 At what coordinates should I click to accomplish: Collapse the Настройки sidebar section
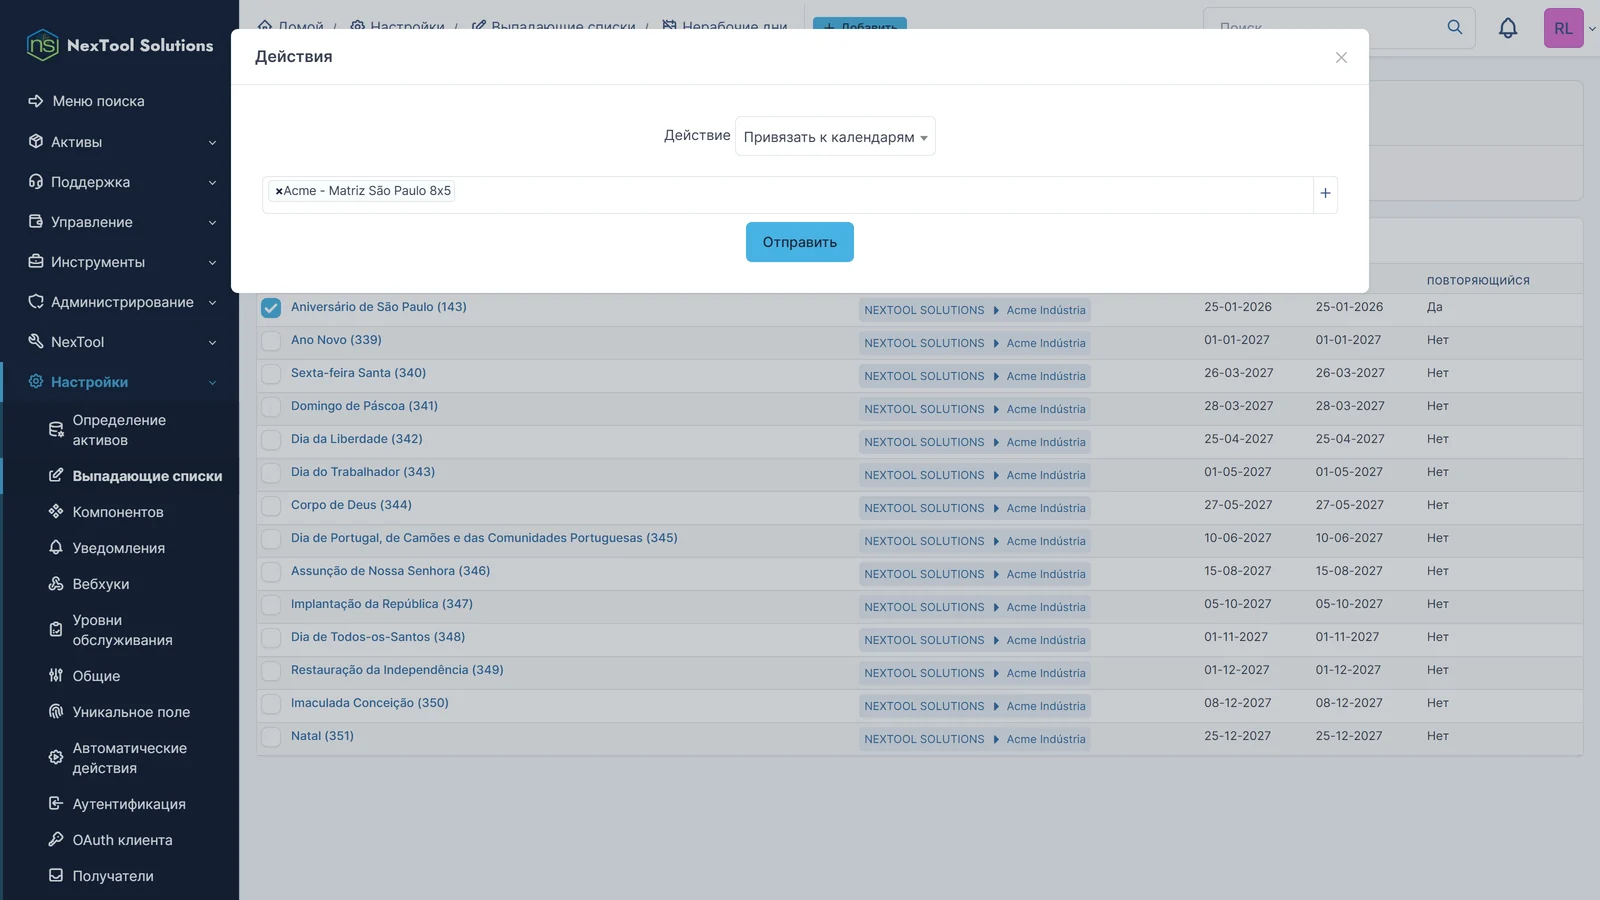[212, 383]
